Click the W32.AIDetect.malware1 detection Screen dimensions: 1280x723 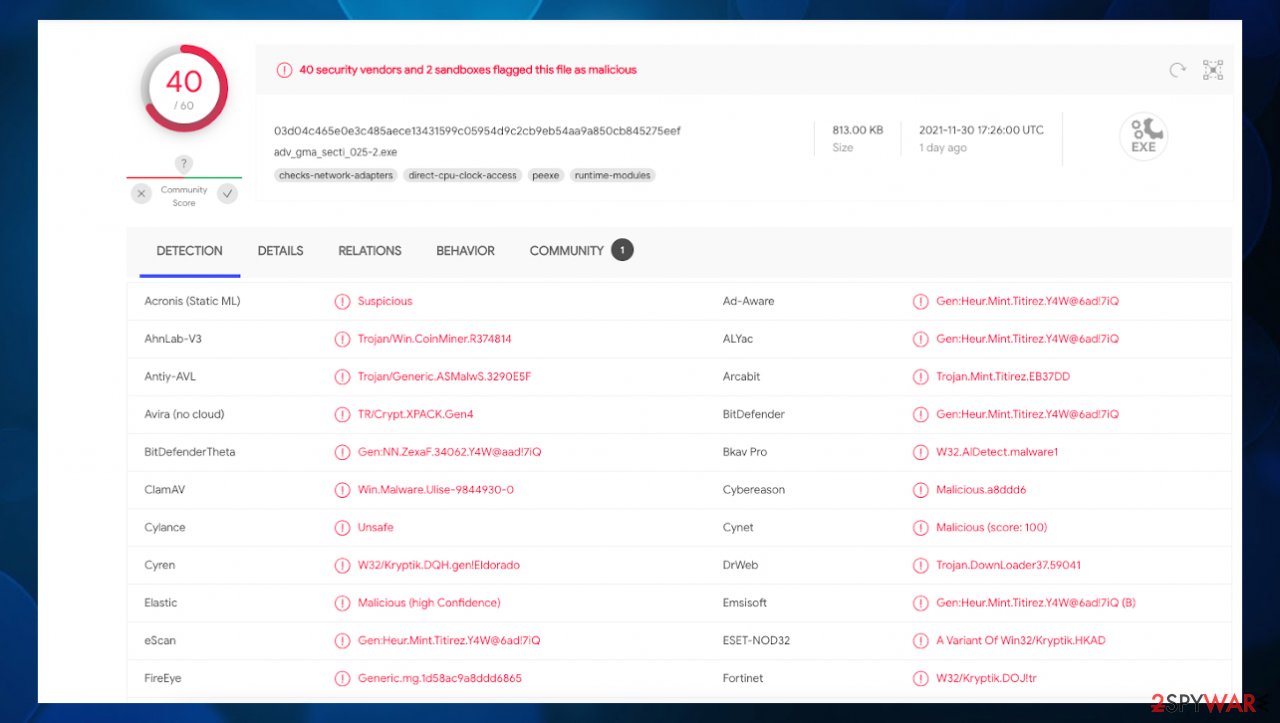(997, 452)
